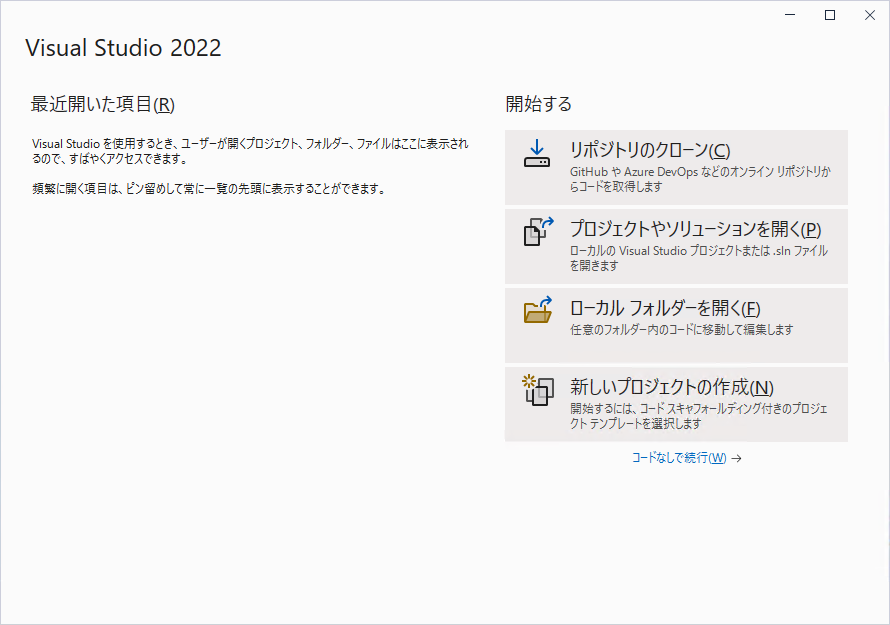Click 任意のフォルダー内のコードに移動して編集します text
The height and width of the screenshot is (625, 890).
pos(682,329)
